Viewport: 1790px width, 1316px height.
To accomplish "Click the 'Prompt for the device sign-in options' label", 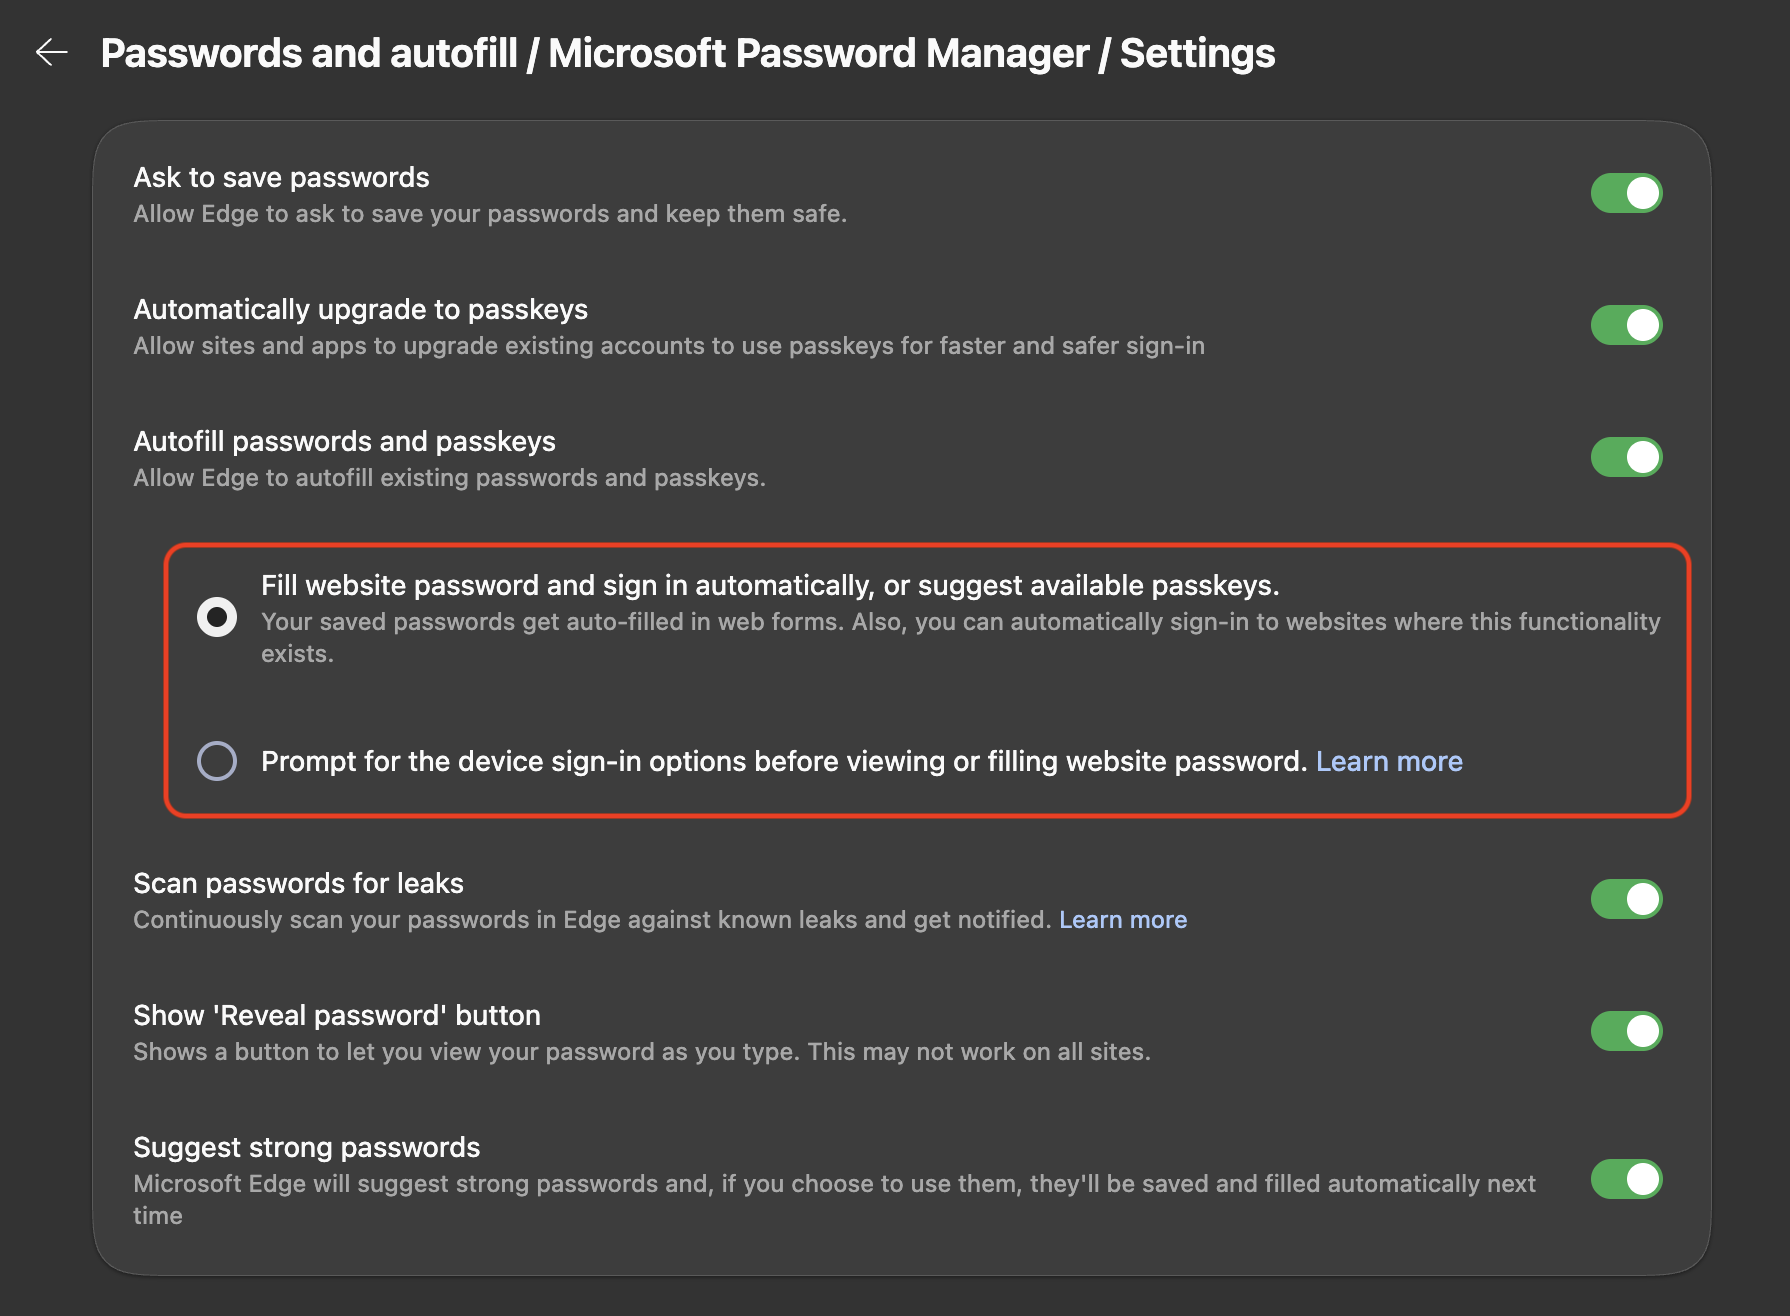I will coord(784,761).
